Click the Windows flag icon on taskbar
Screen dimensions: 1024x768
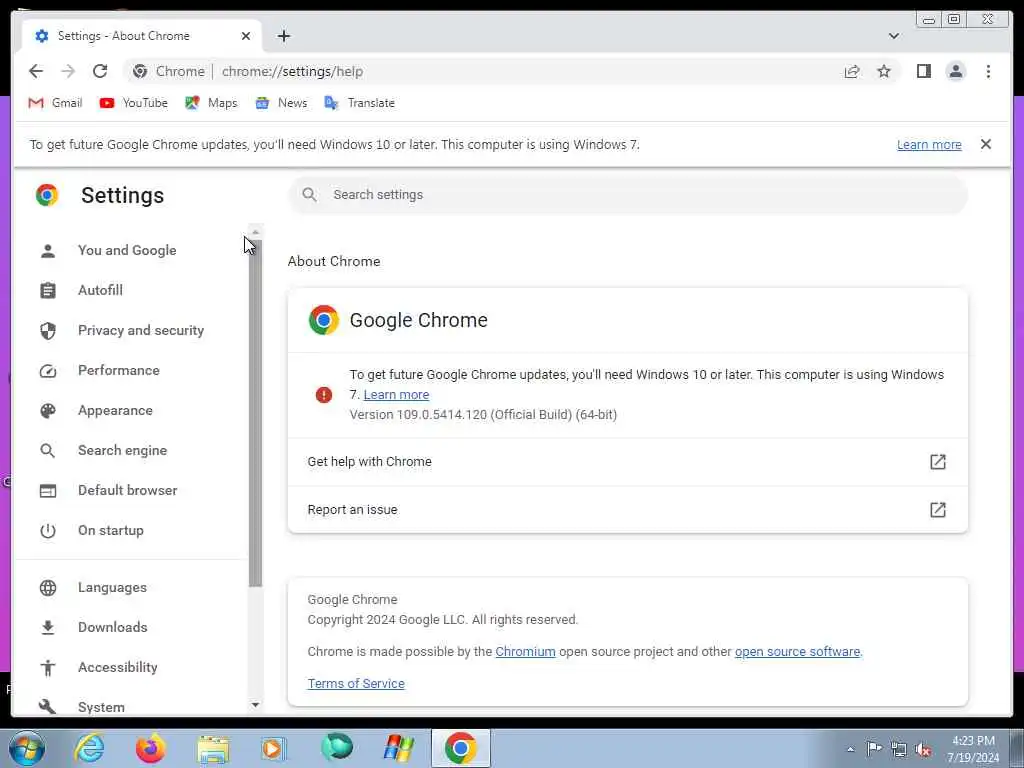399,748
